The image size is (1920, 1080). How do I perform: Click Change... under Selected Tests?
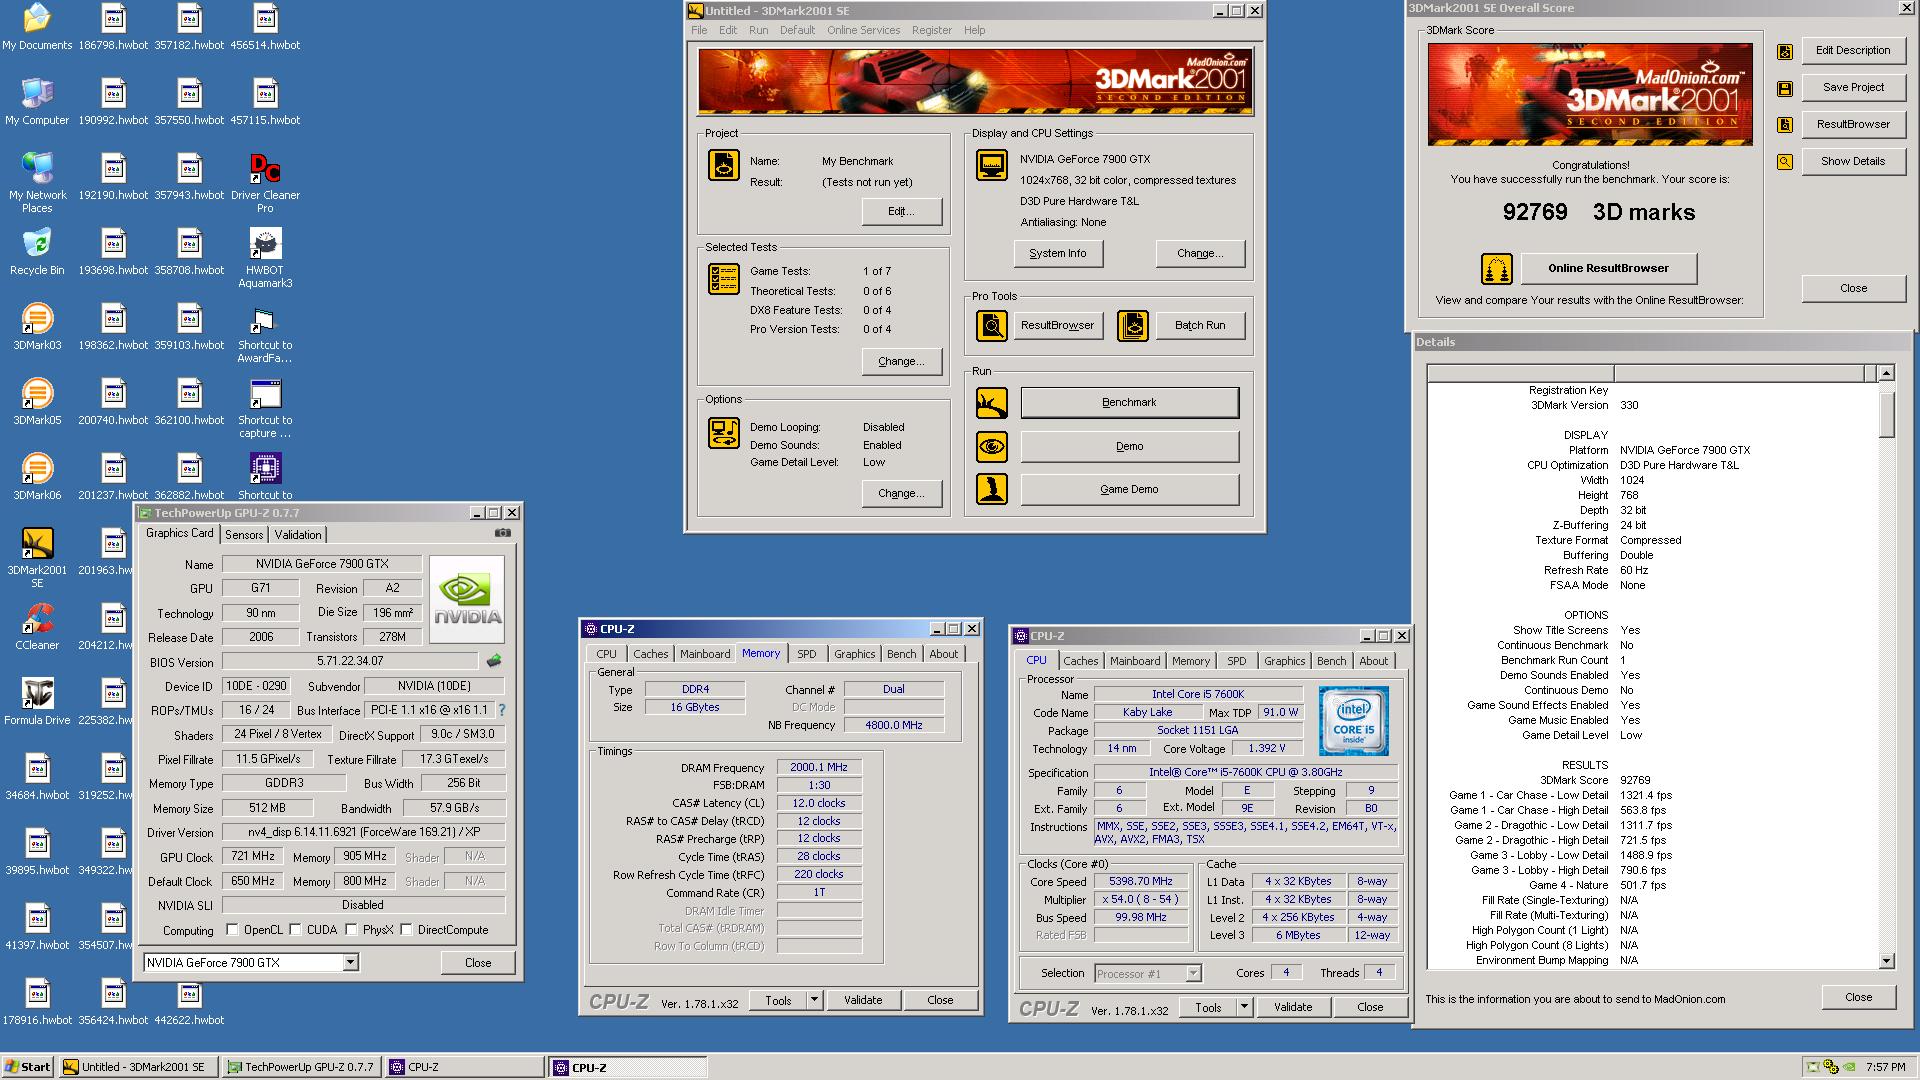[901, 362]
